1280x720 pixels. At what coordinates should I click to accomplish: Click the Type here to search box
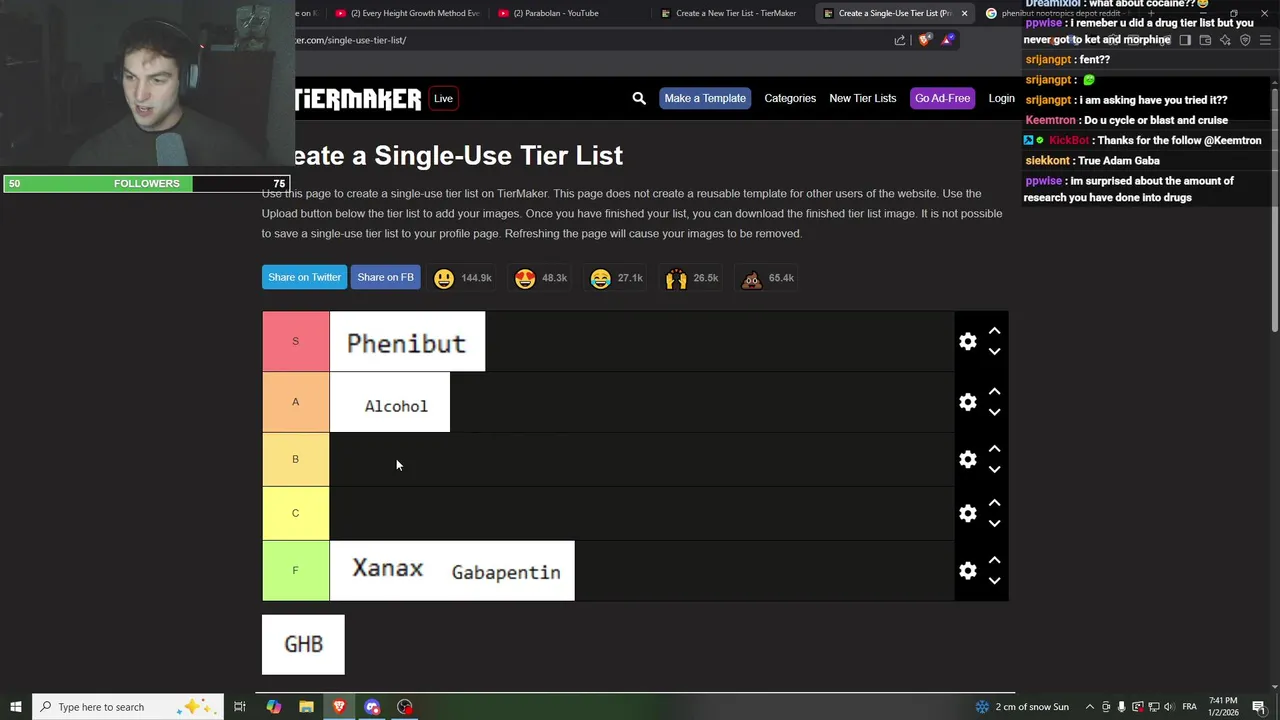[x=128, y=707]
